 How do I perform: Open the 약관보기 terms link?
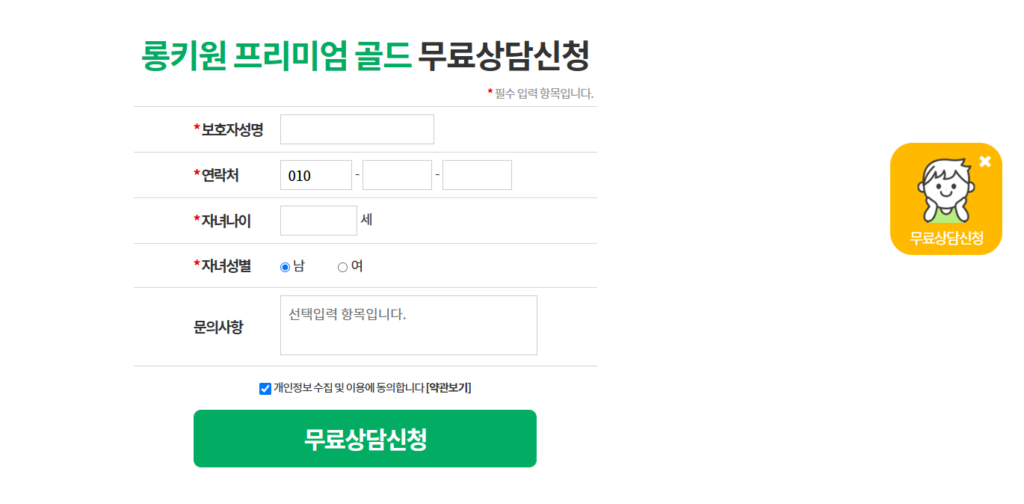(449, 388)
